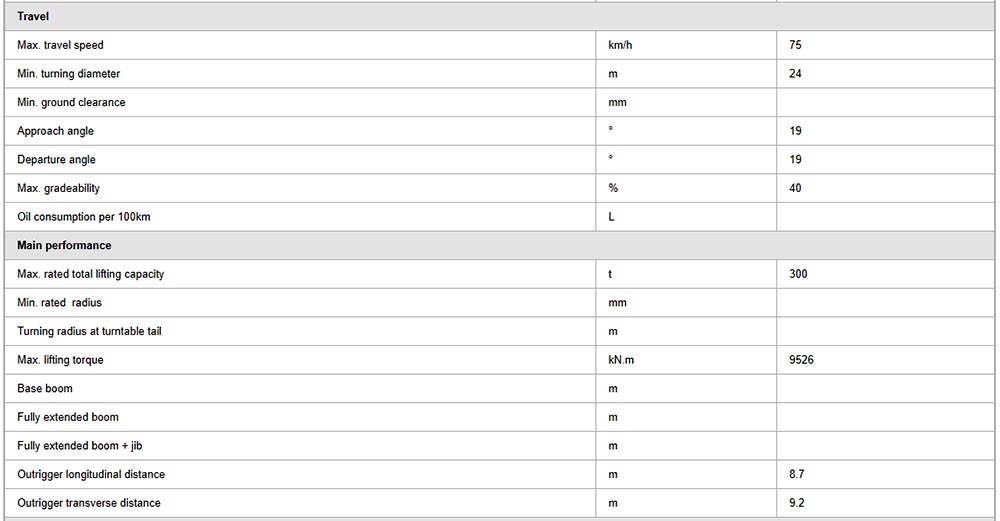Select the kN.m unit cell
The image size is (1000, 521).
click(686, 360)
